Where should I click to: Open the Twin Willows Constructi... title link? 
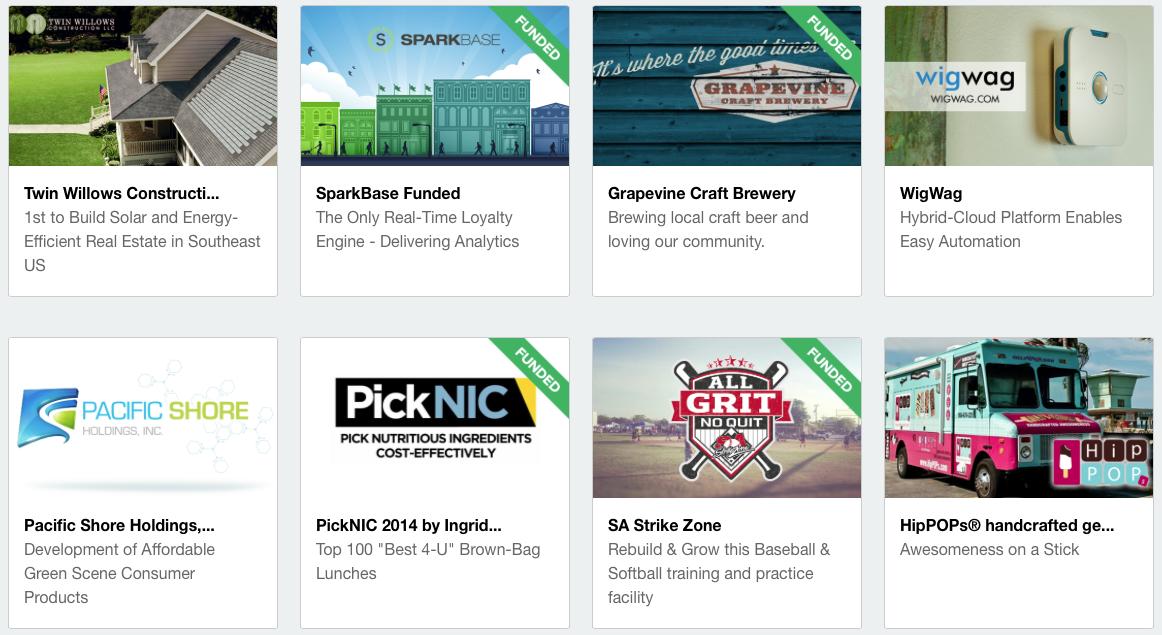(x=122, y=193)
